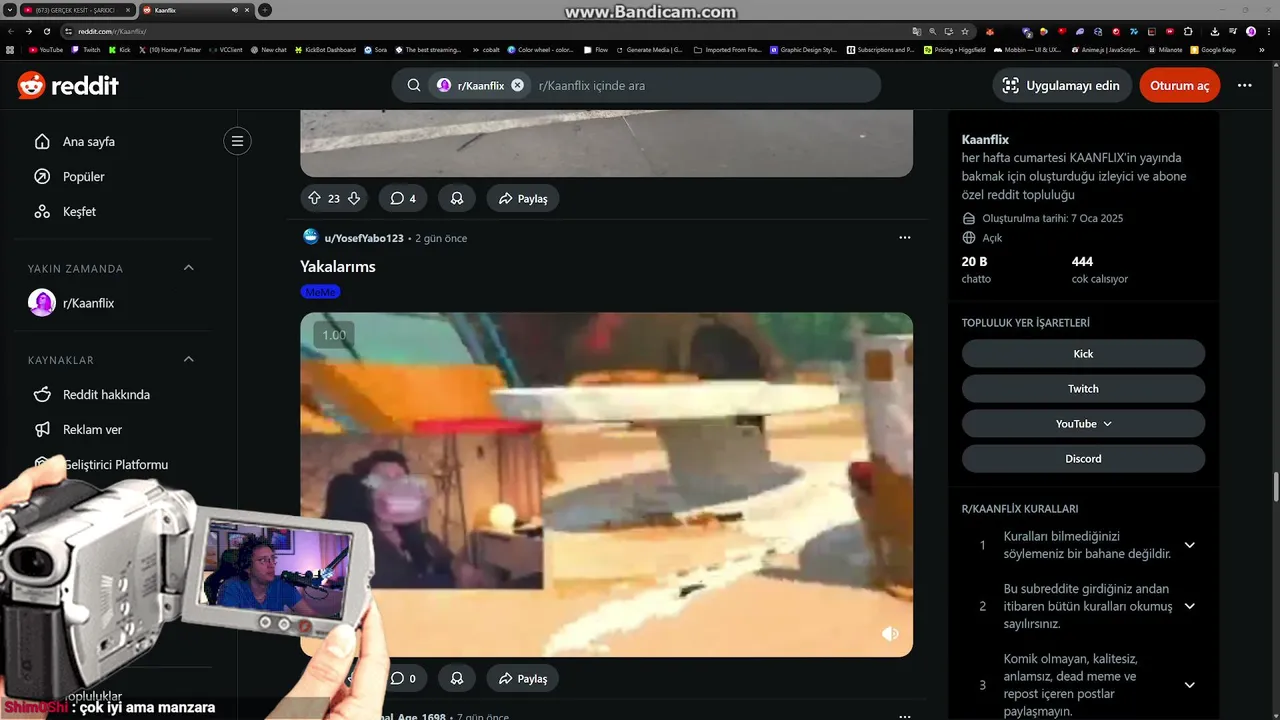This screenshot has height=720, width=1280.
Task: Click 'Paylaş' on the upper post
Action: click(x=523, y=198)
